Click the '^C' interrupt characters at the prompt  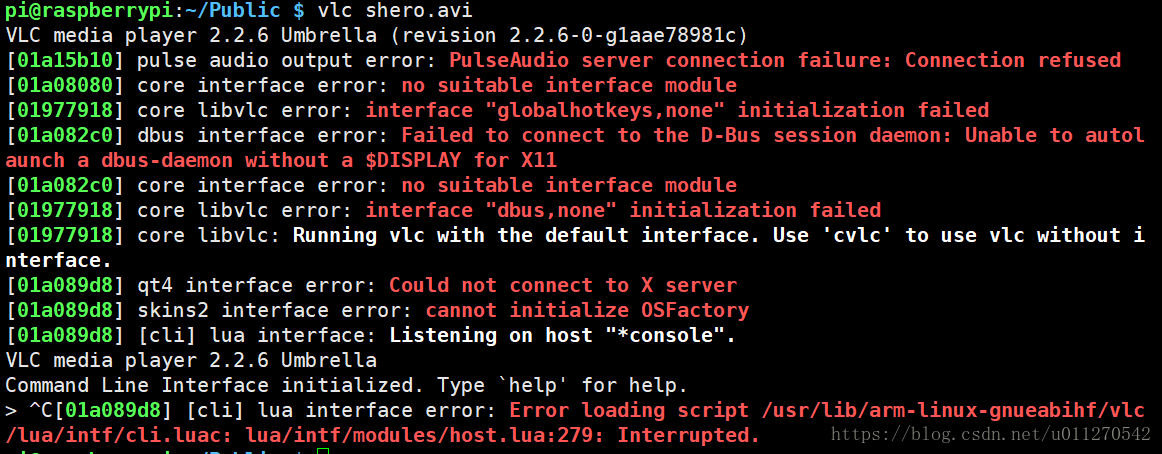coord(41,411)
